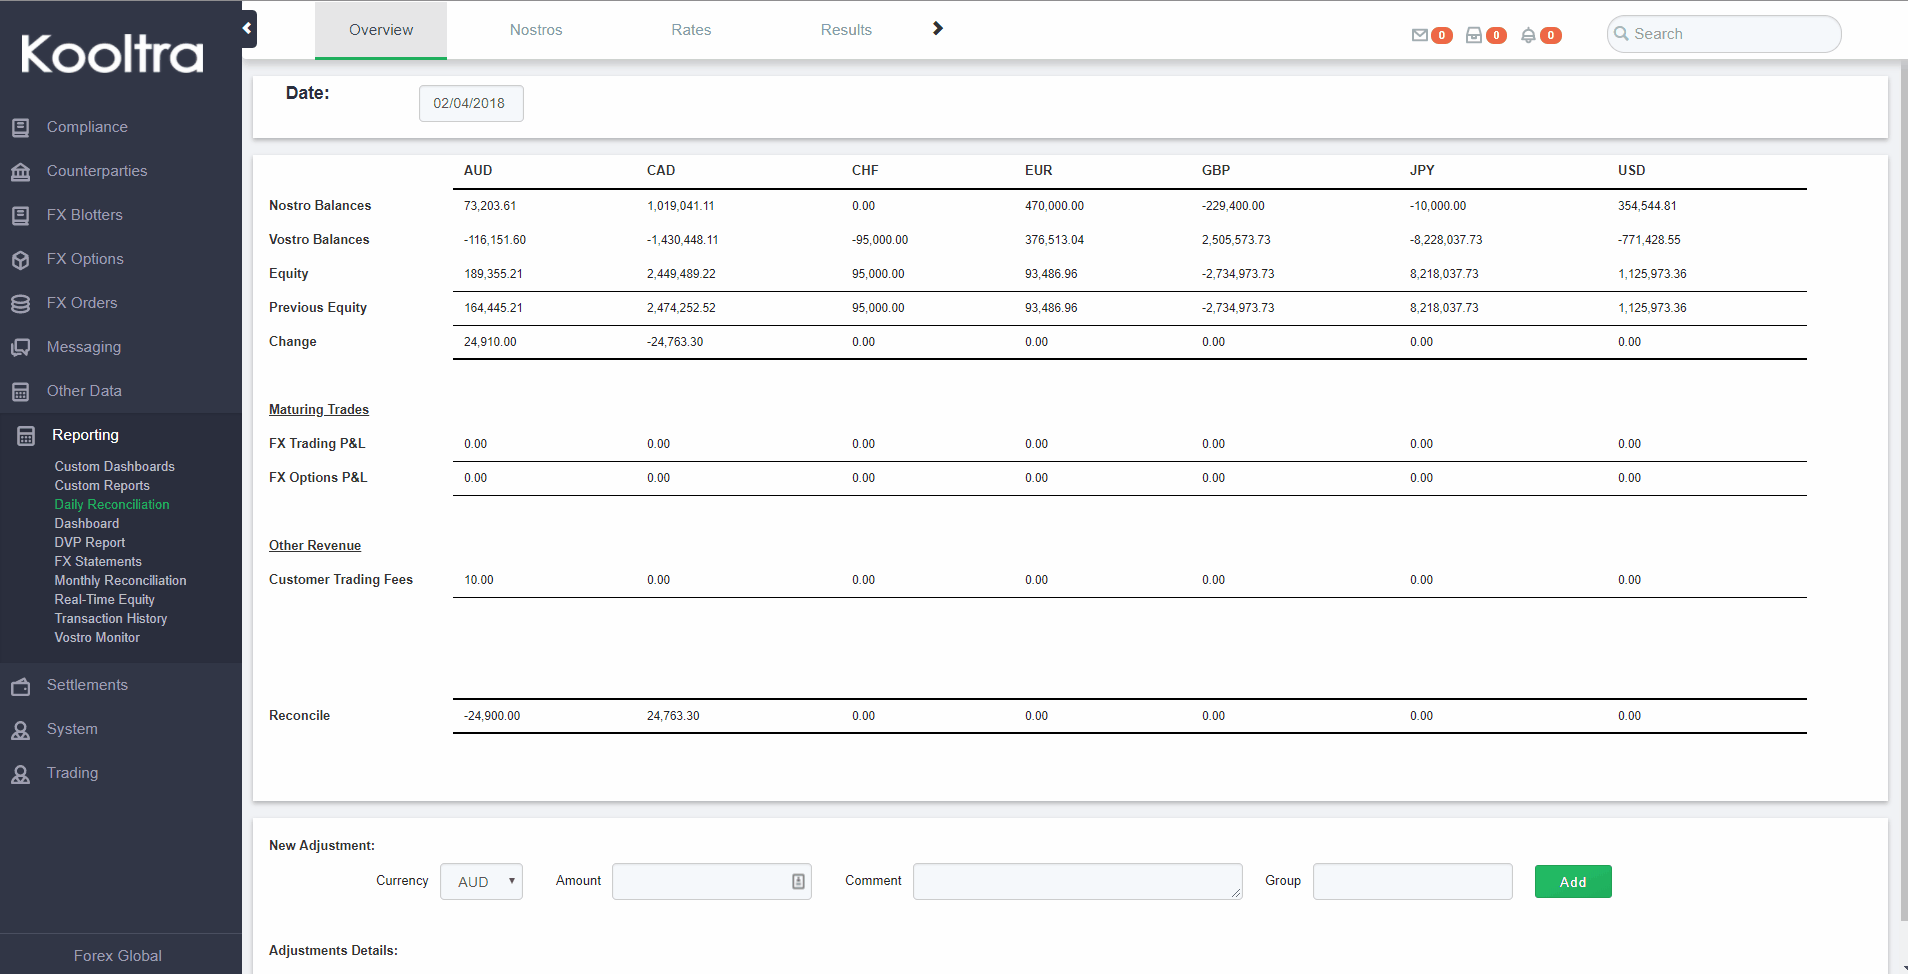
Task: Click the Counterparties bank icon
Action: (x=20, y=172)
